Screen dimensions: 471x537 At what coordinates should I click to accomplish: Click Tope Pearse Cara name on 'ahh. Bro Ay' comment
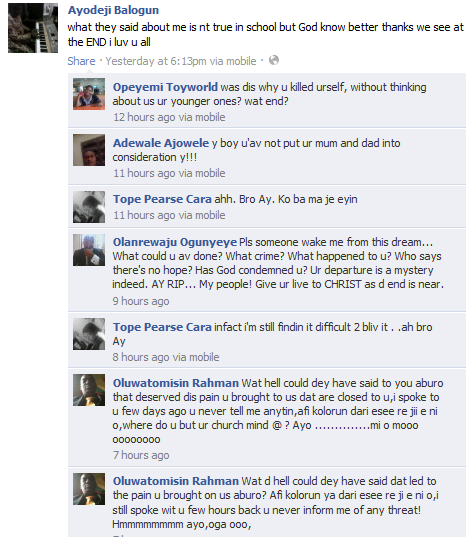point(162,199)
